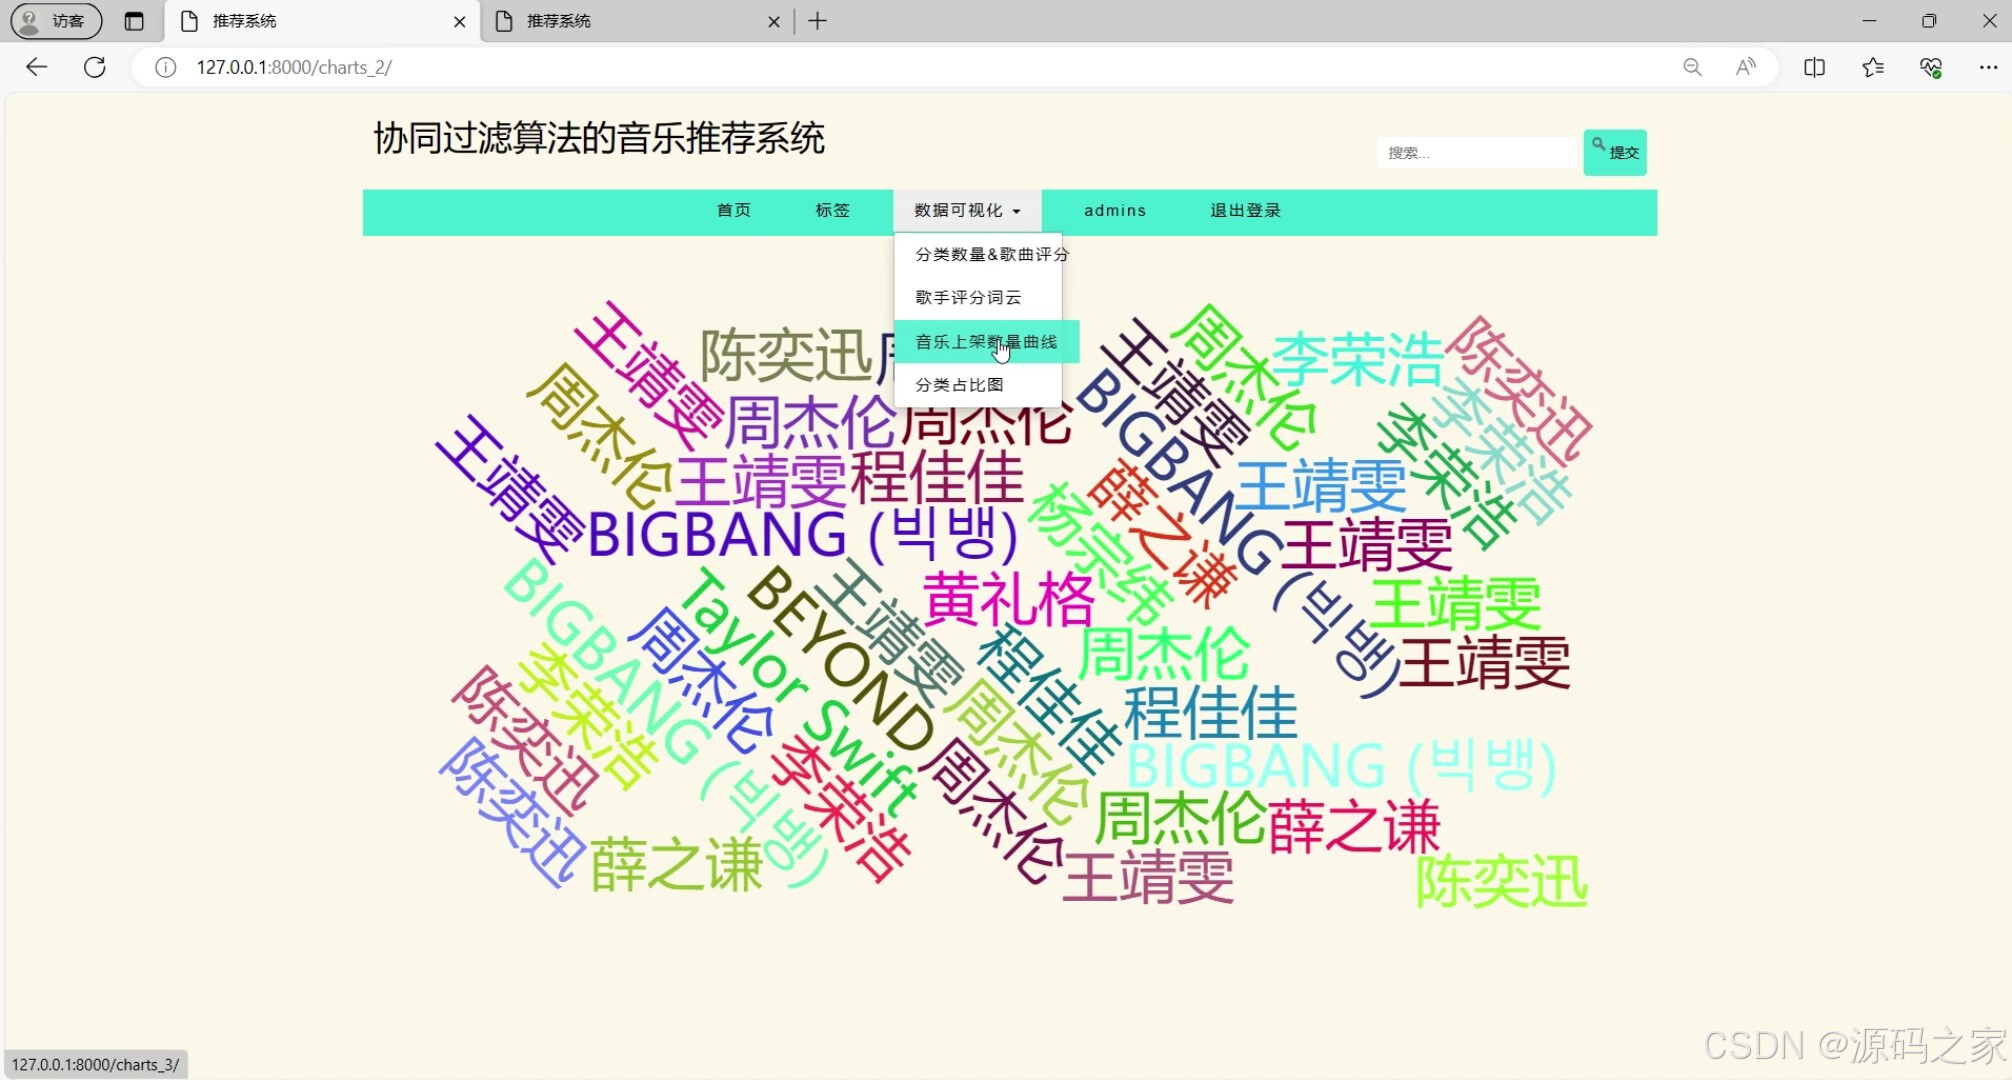Select 分类数量&歌曲评分 from dropdown
This screenshot has width=2012, height=1080.
pos(991,255)
